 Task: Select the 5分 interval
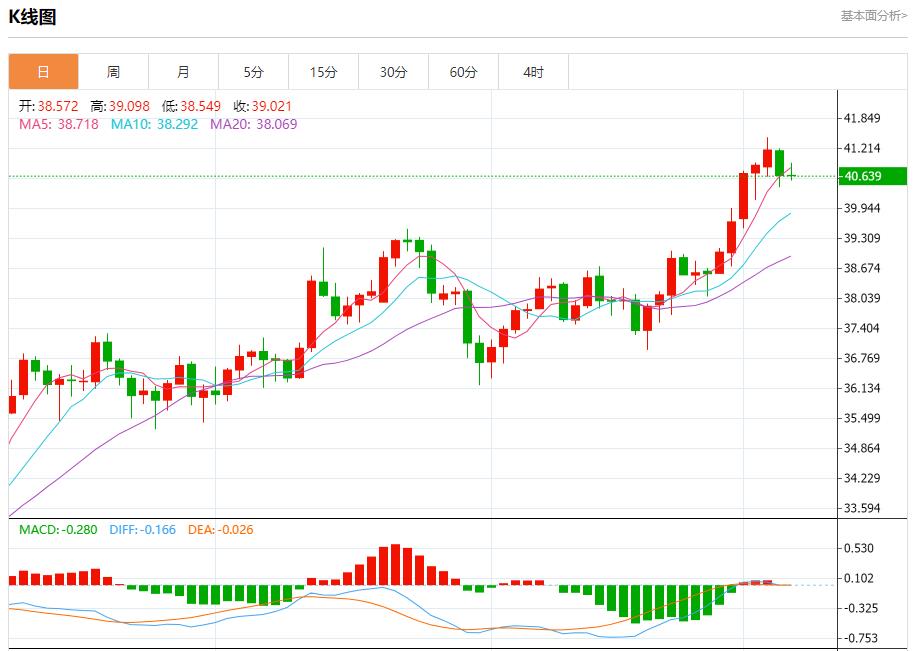pos(253,71)
